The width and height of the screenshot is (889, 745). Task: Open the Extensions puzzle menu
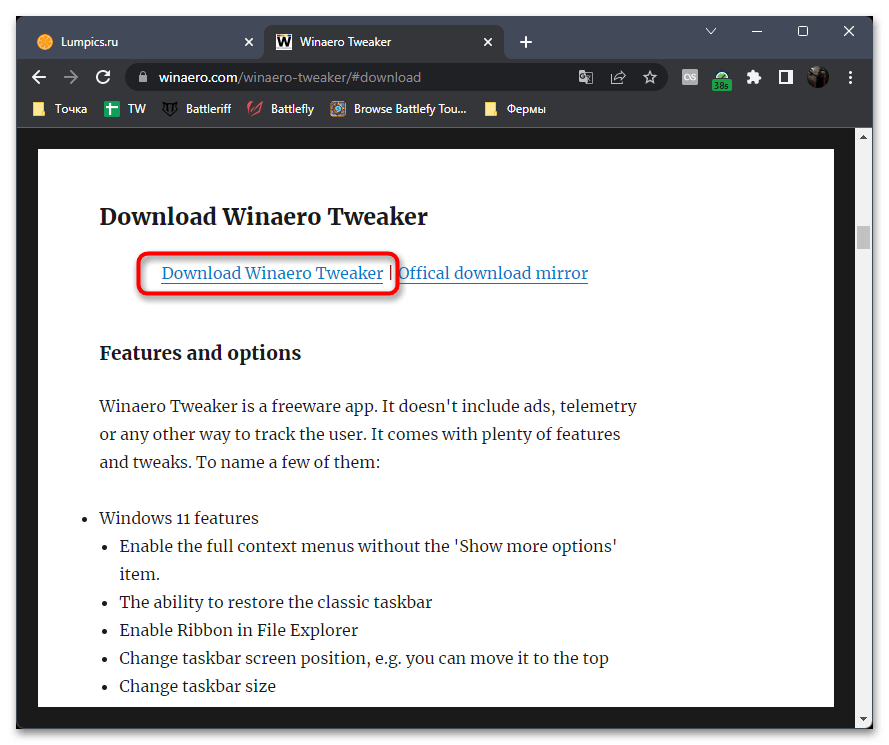(753, 77)
